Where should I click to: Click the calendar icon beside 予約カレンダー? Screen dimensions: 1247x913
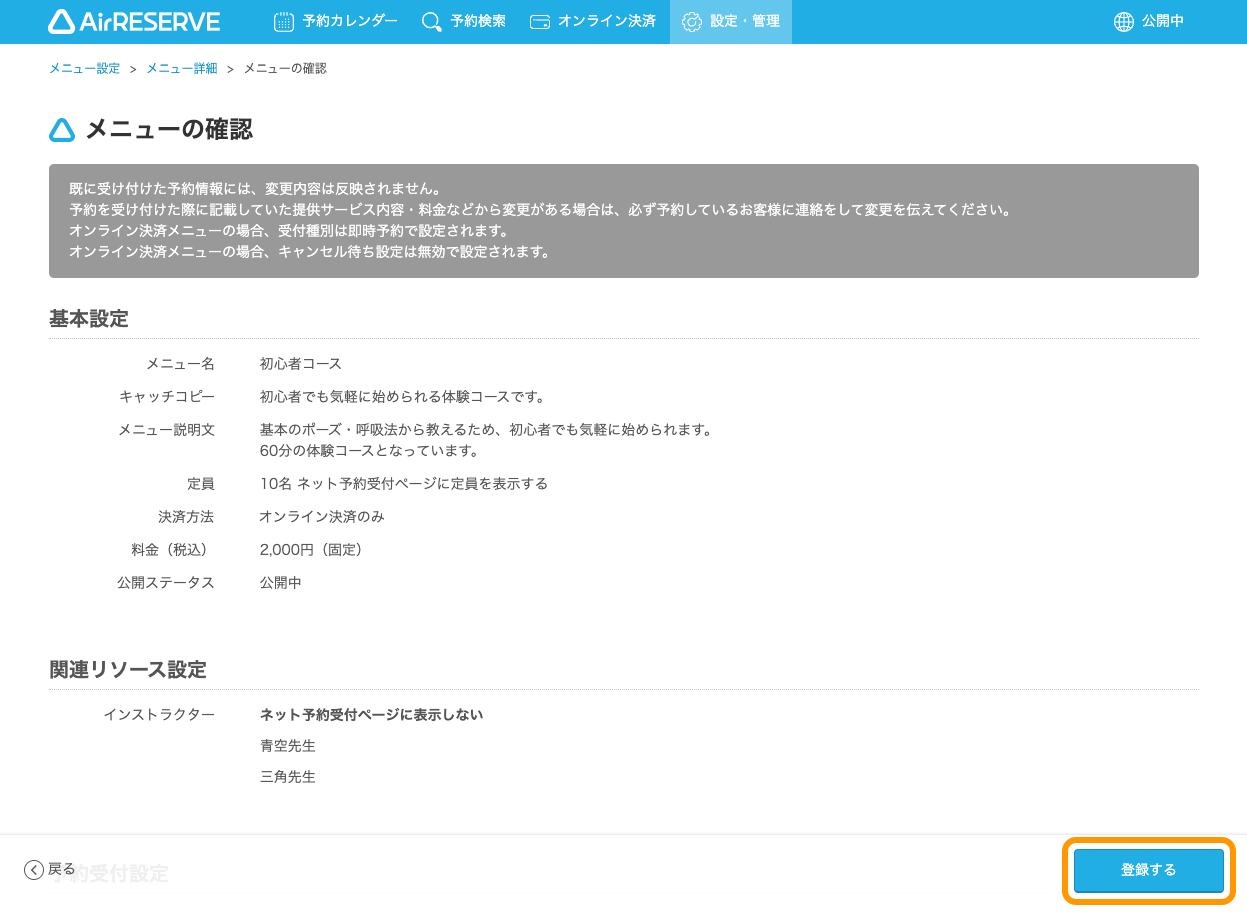(x=282, y=20)
